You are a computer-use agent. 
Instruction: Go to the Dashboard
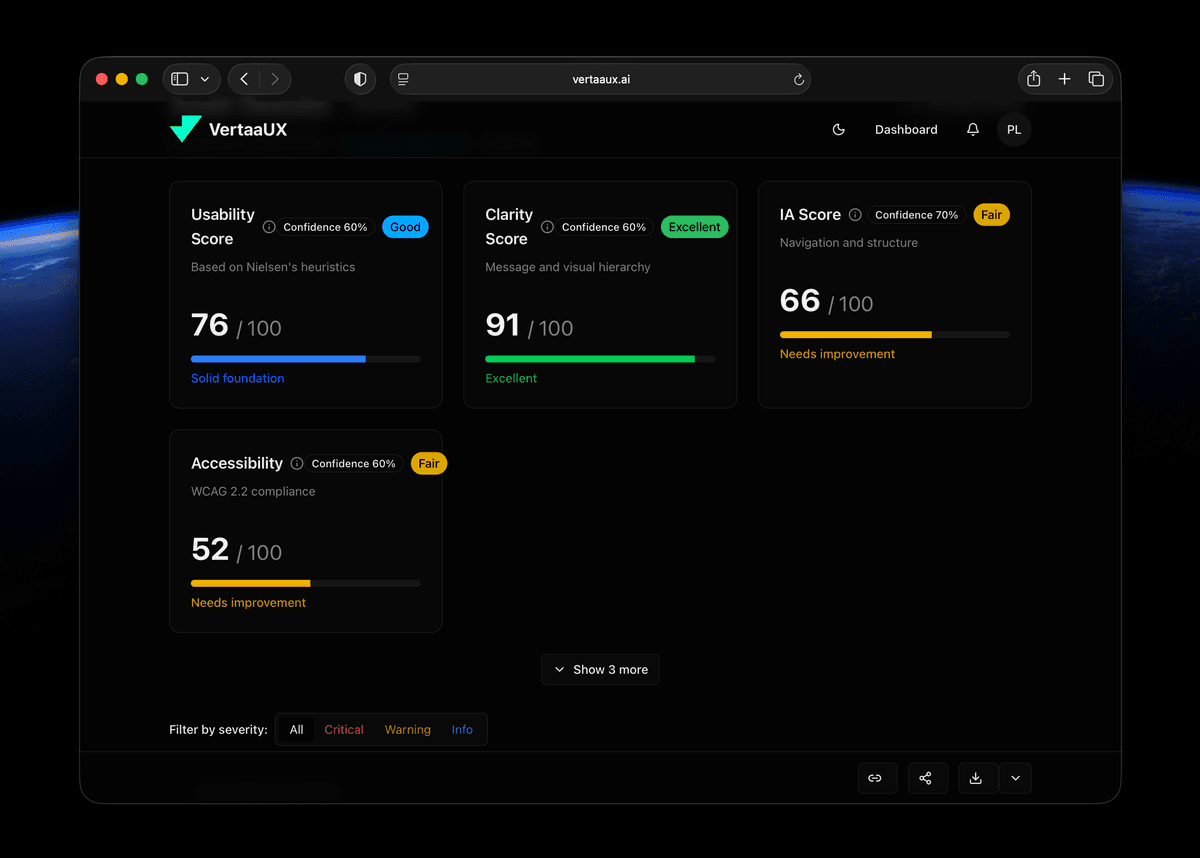[905, 129]
